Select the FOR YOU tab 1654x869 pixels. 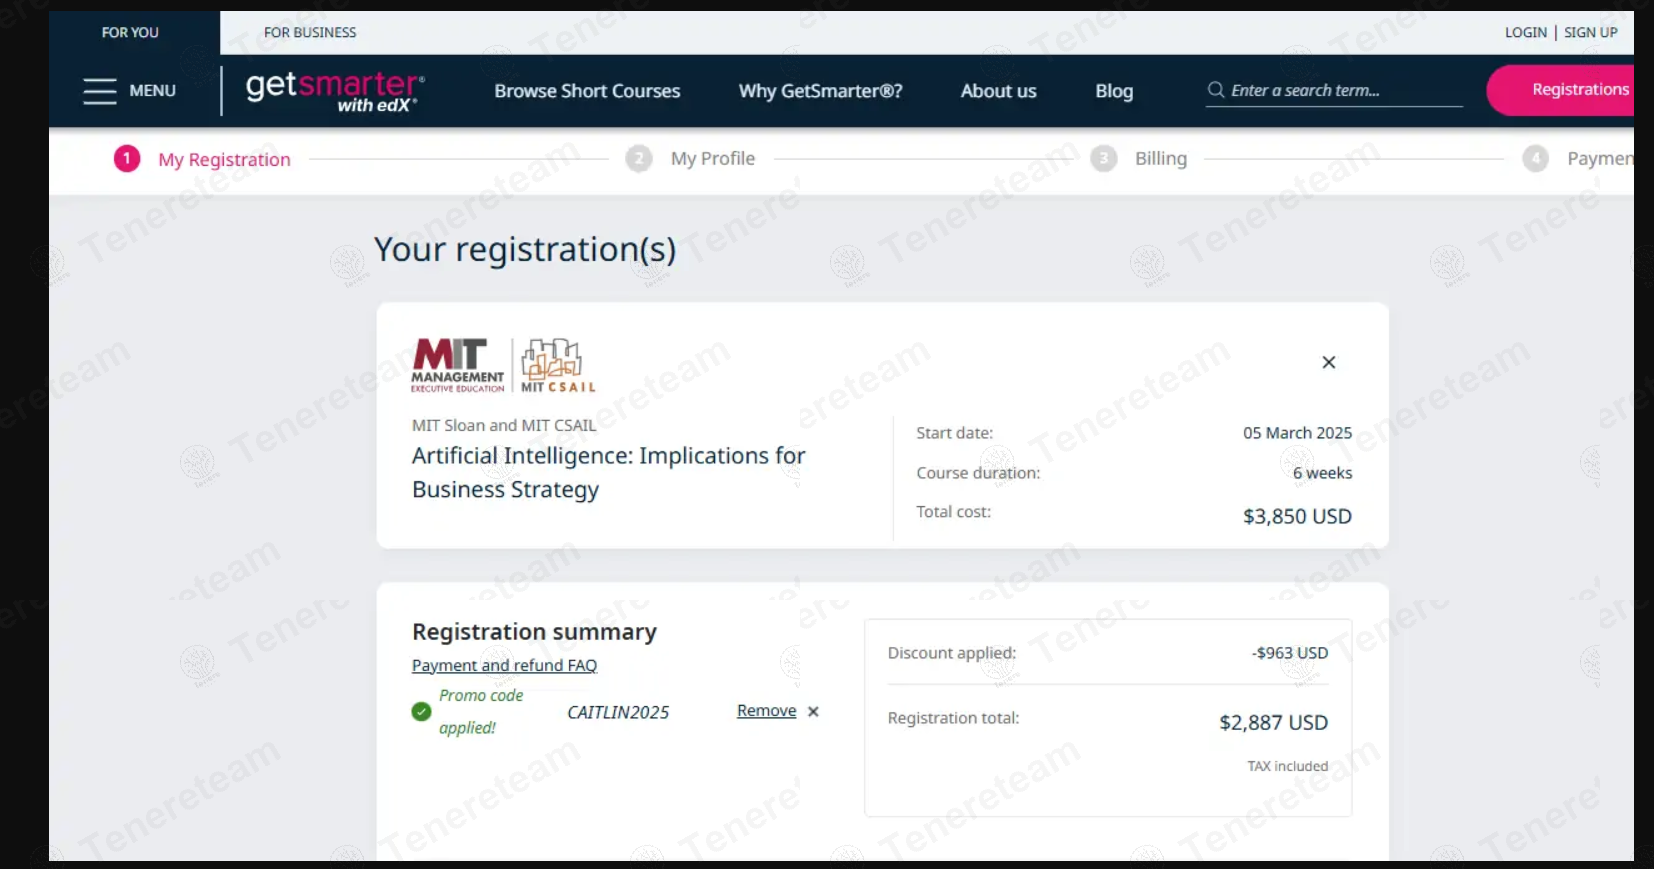tap(130, 33)
